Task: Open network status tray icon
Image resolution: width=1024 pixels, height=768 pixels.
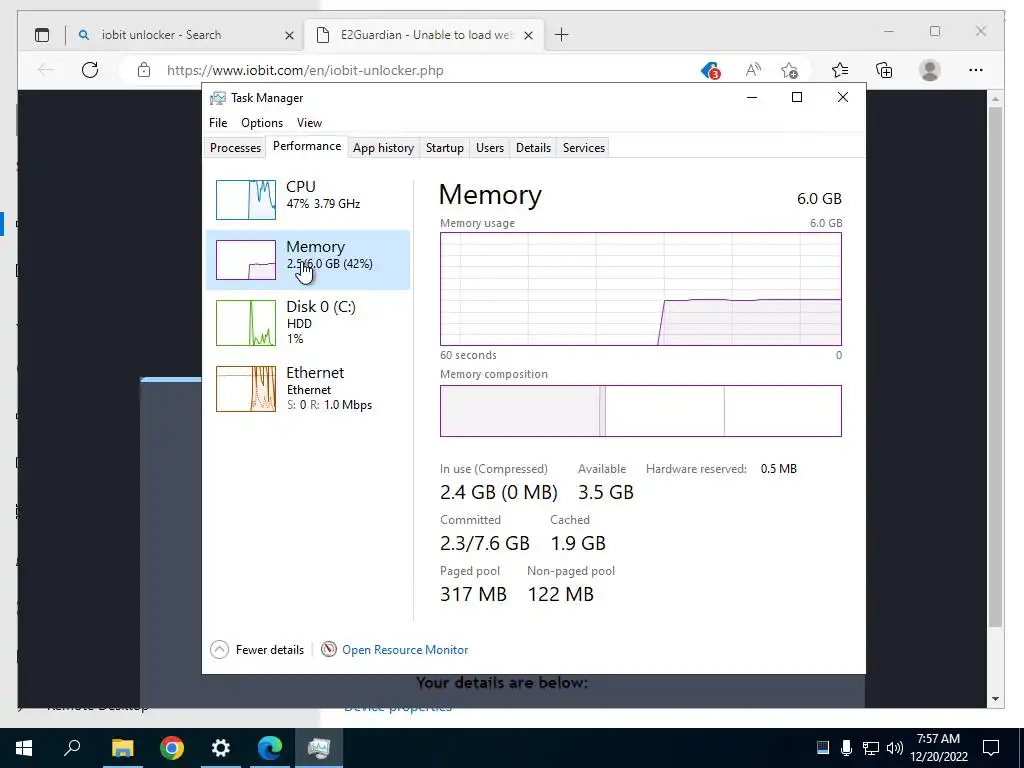Action: coord(871,748)
